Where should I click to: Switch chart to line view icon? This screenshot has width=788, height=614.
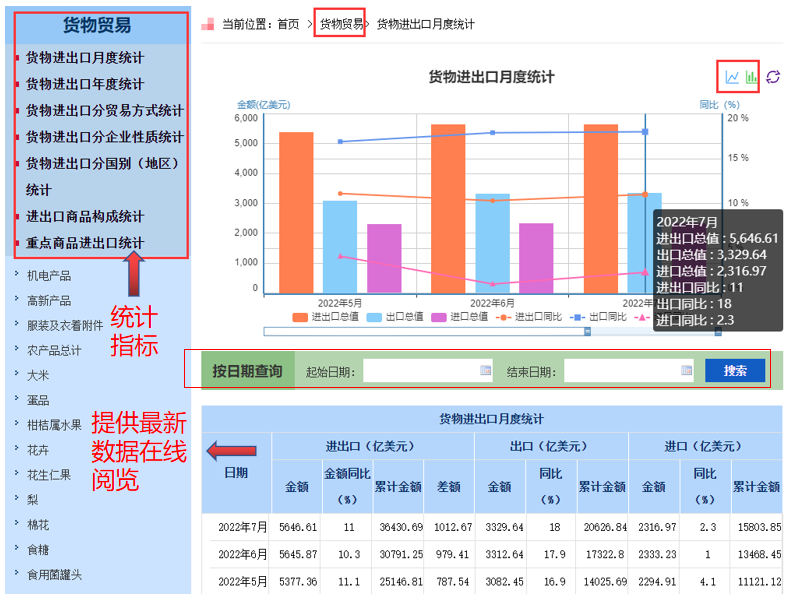click(732, 77)
